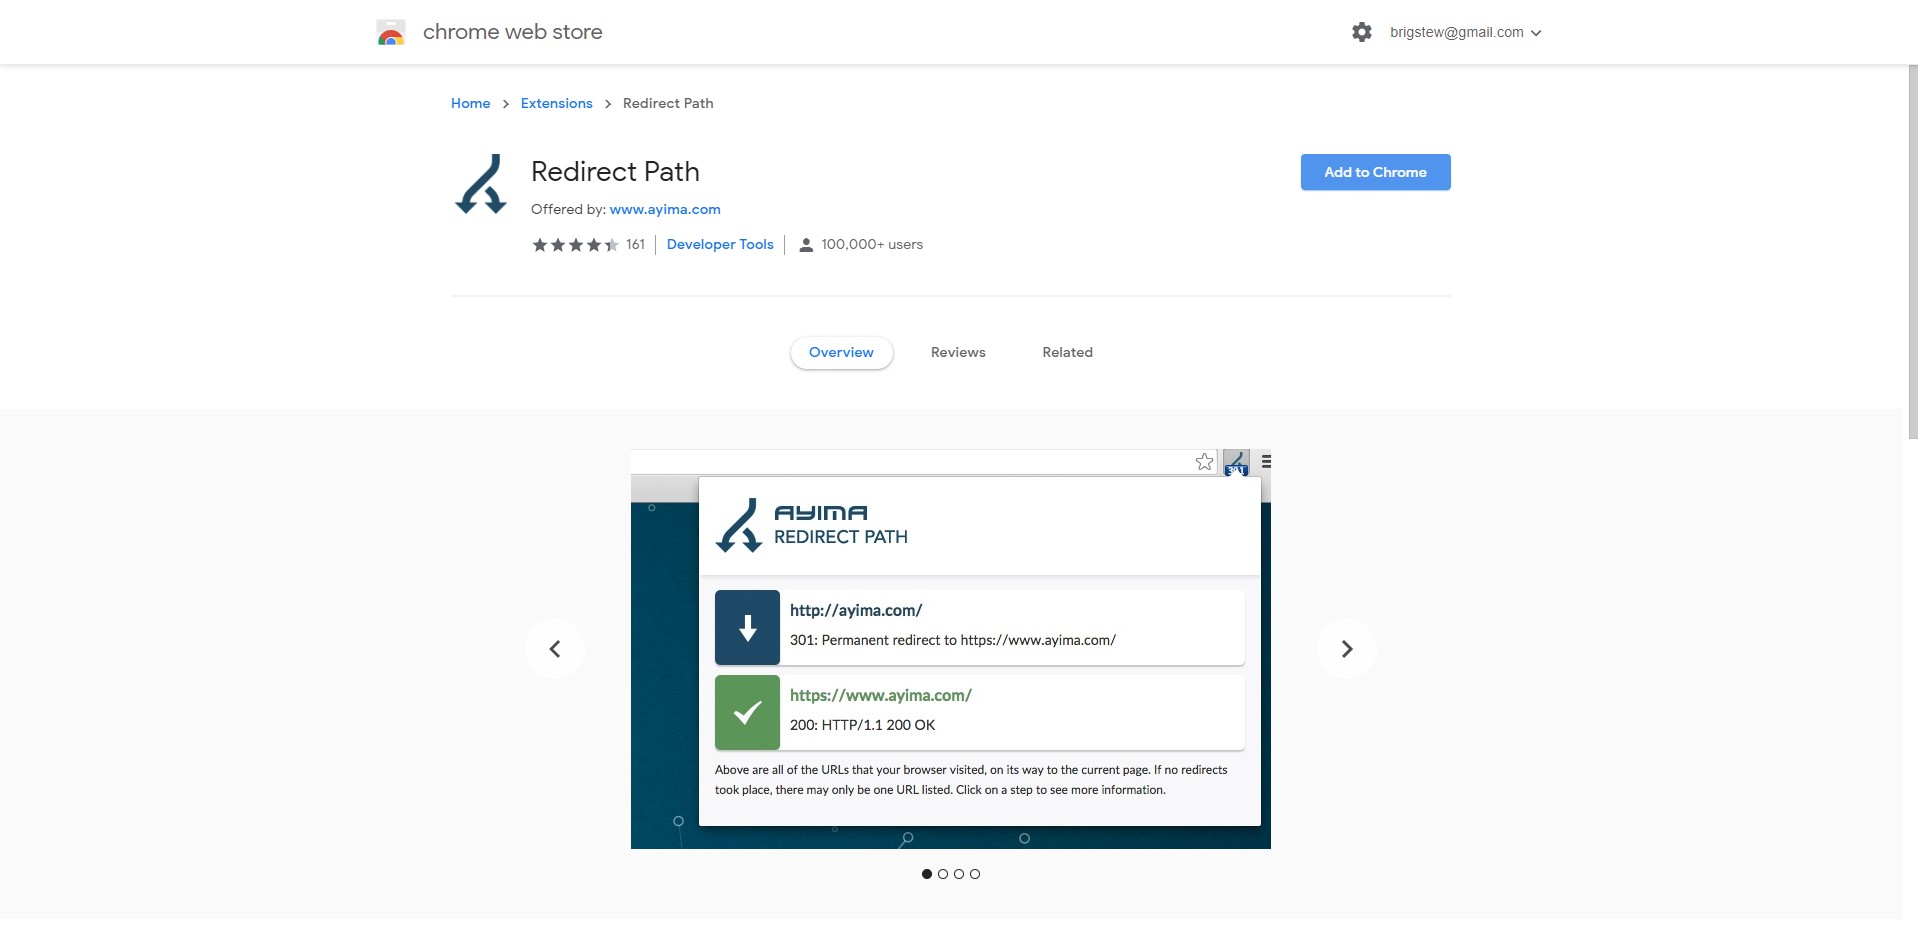Expand the brigstew@gmail.com account dropdown
The height and width of the screenshot is (936, 1918).
(x=1466, y=32)
